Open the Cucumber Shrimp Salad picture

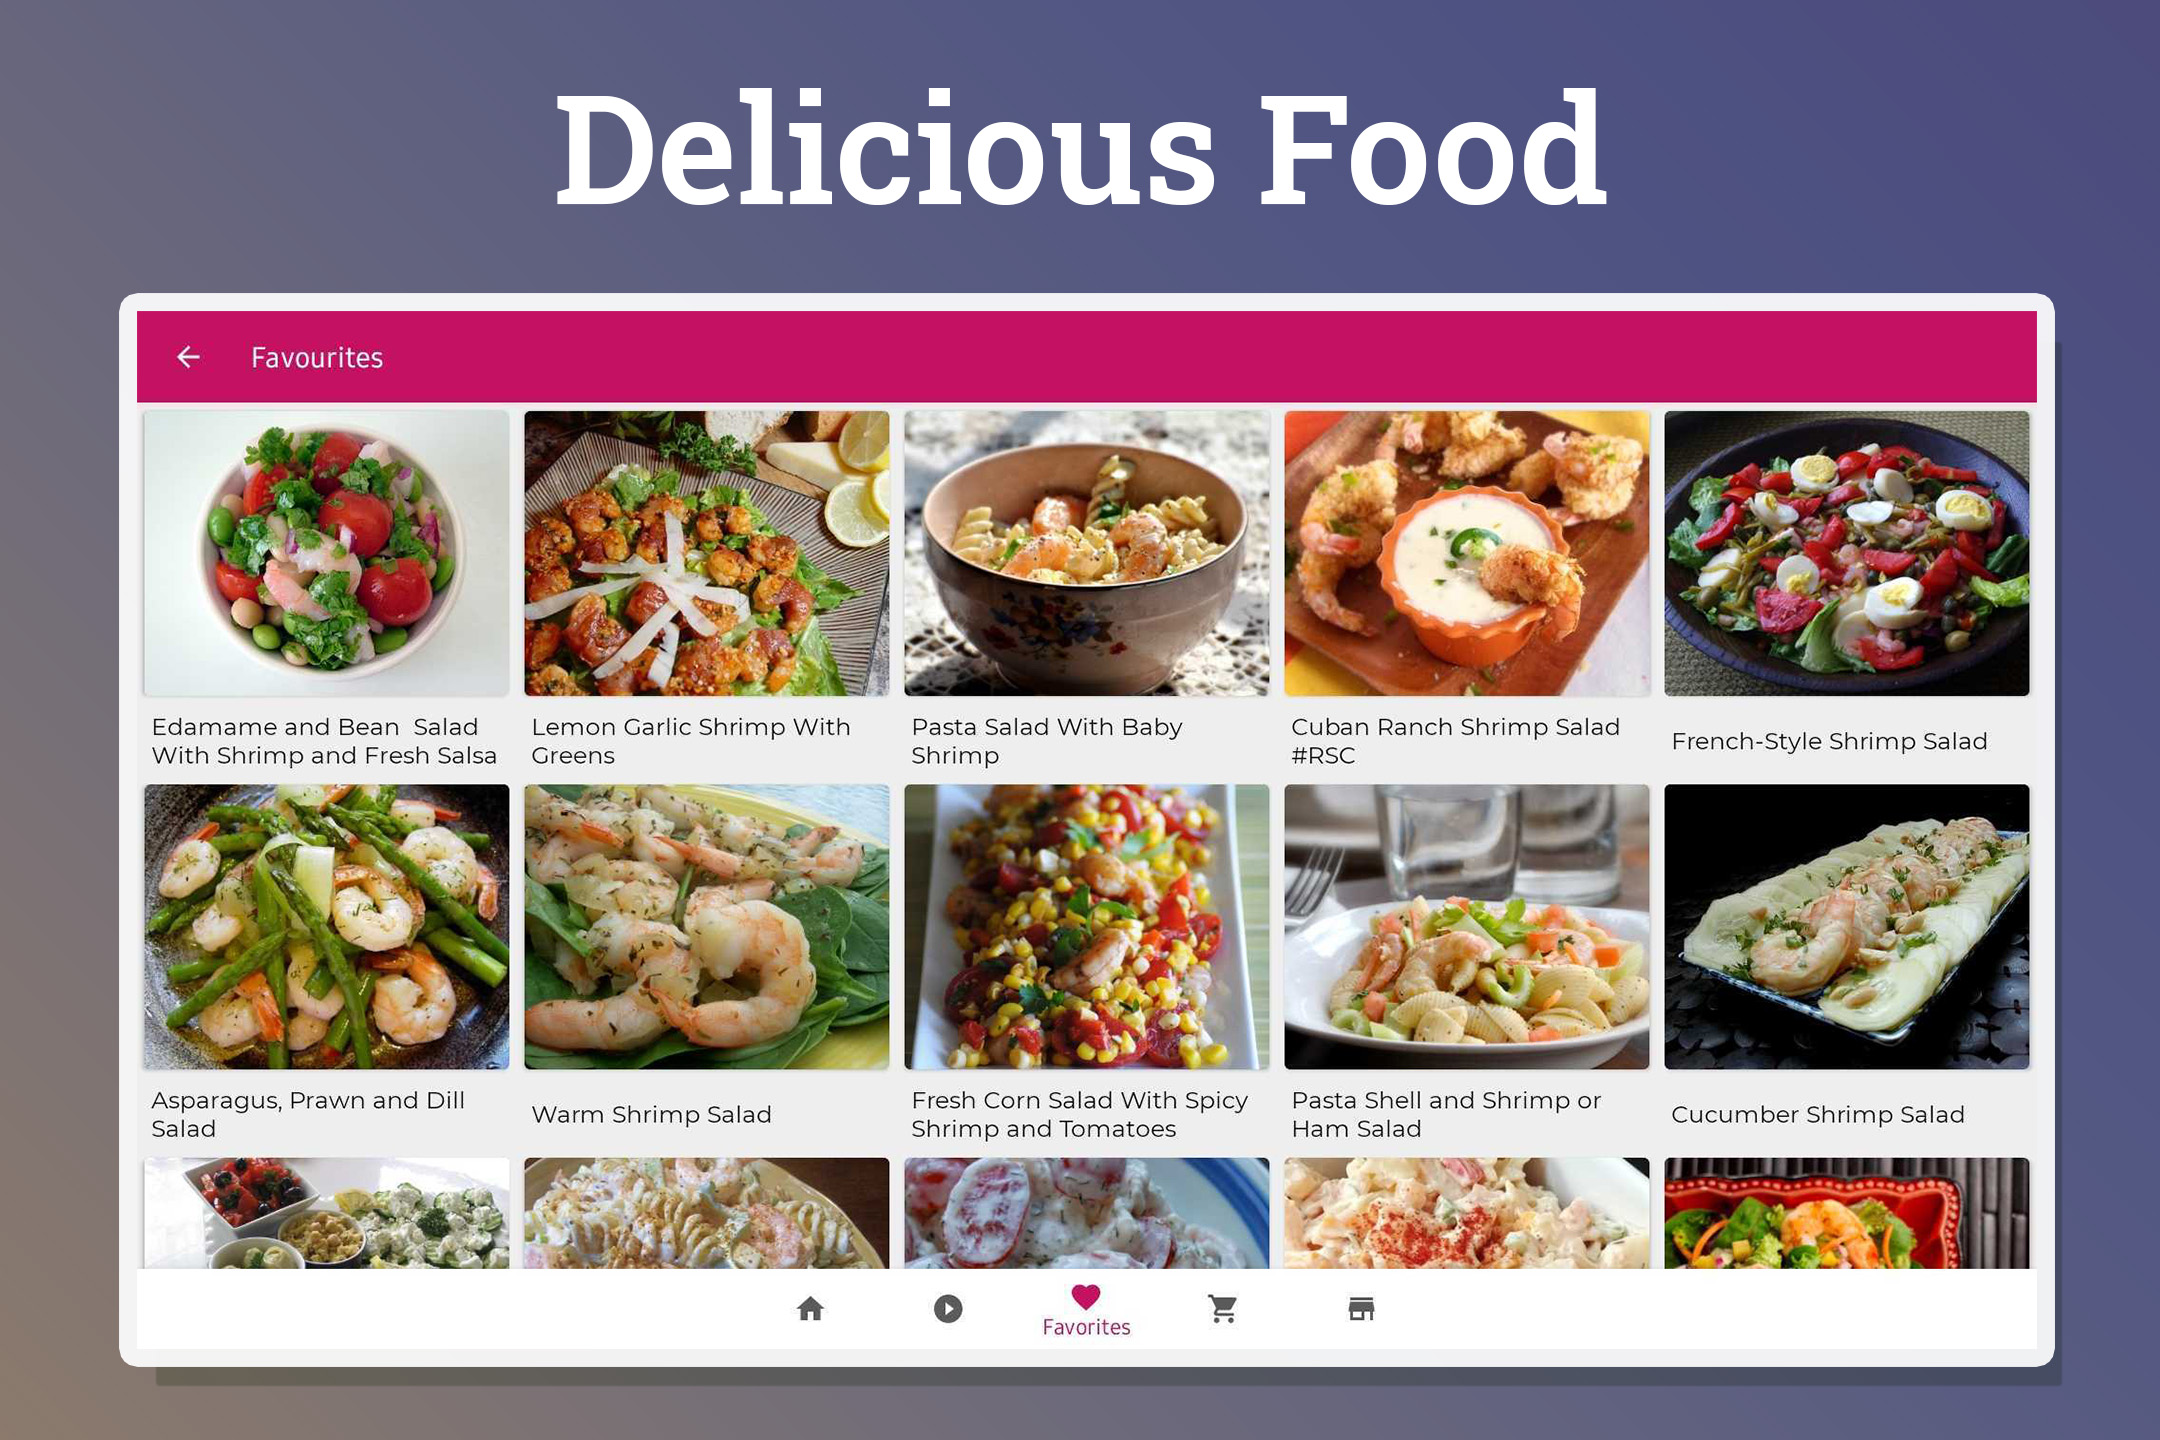1846,927
